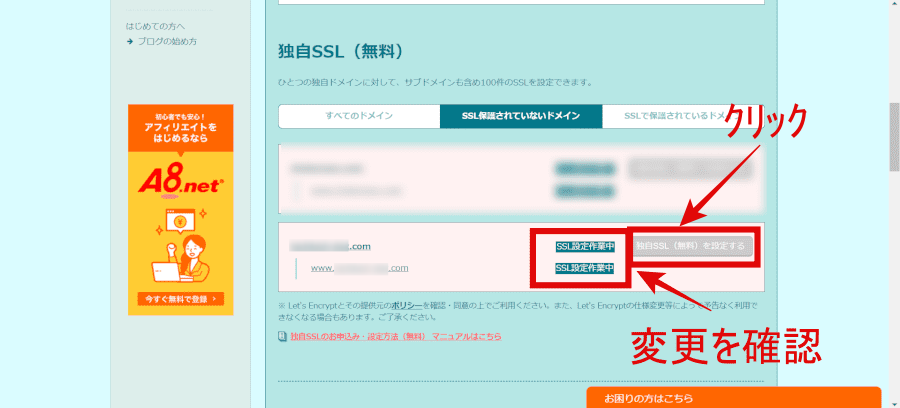Click the SSL設定作業中 badge for the .com domain
900x408 pixels.
tap(584, 245)
